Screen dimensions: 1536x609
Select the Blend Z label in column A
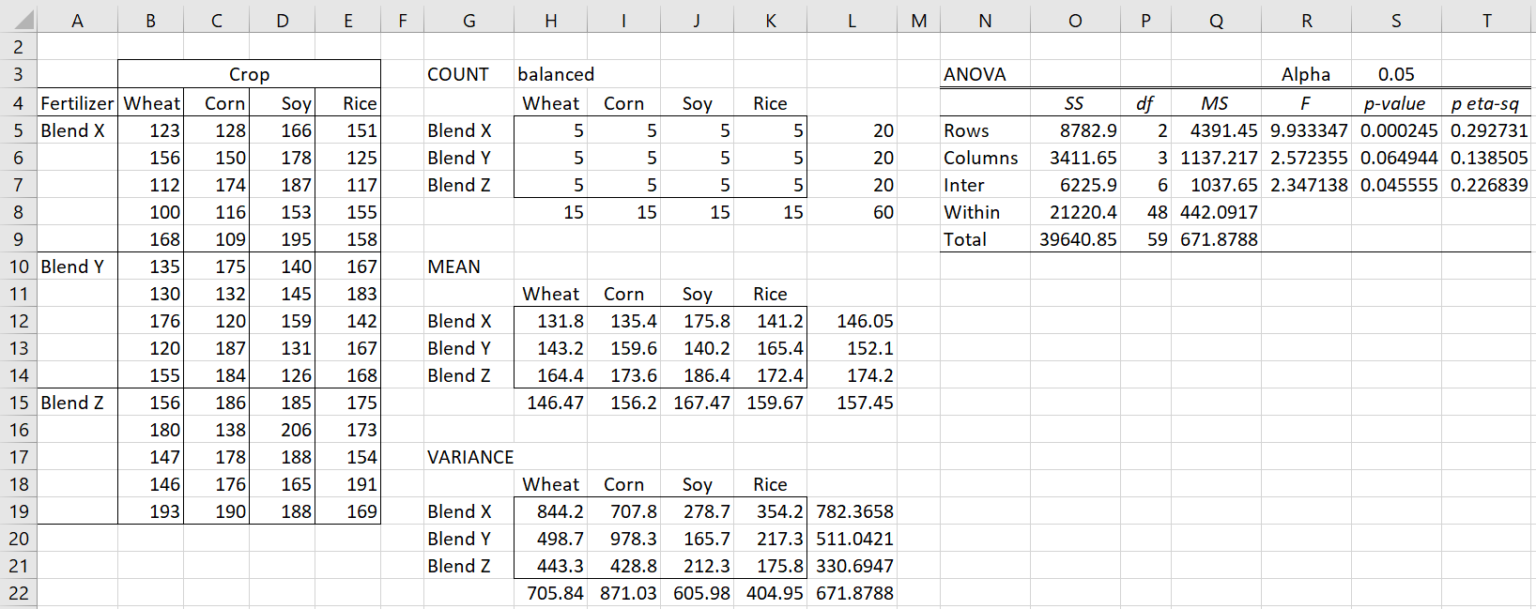[77, 402]
